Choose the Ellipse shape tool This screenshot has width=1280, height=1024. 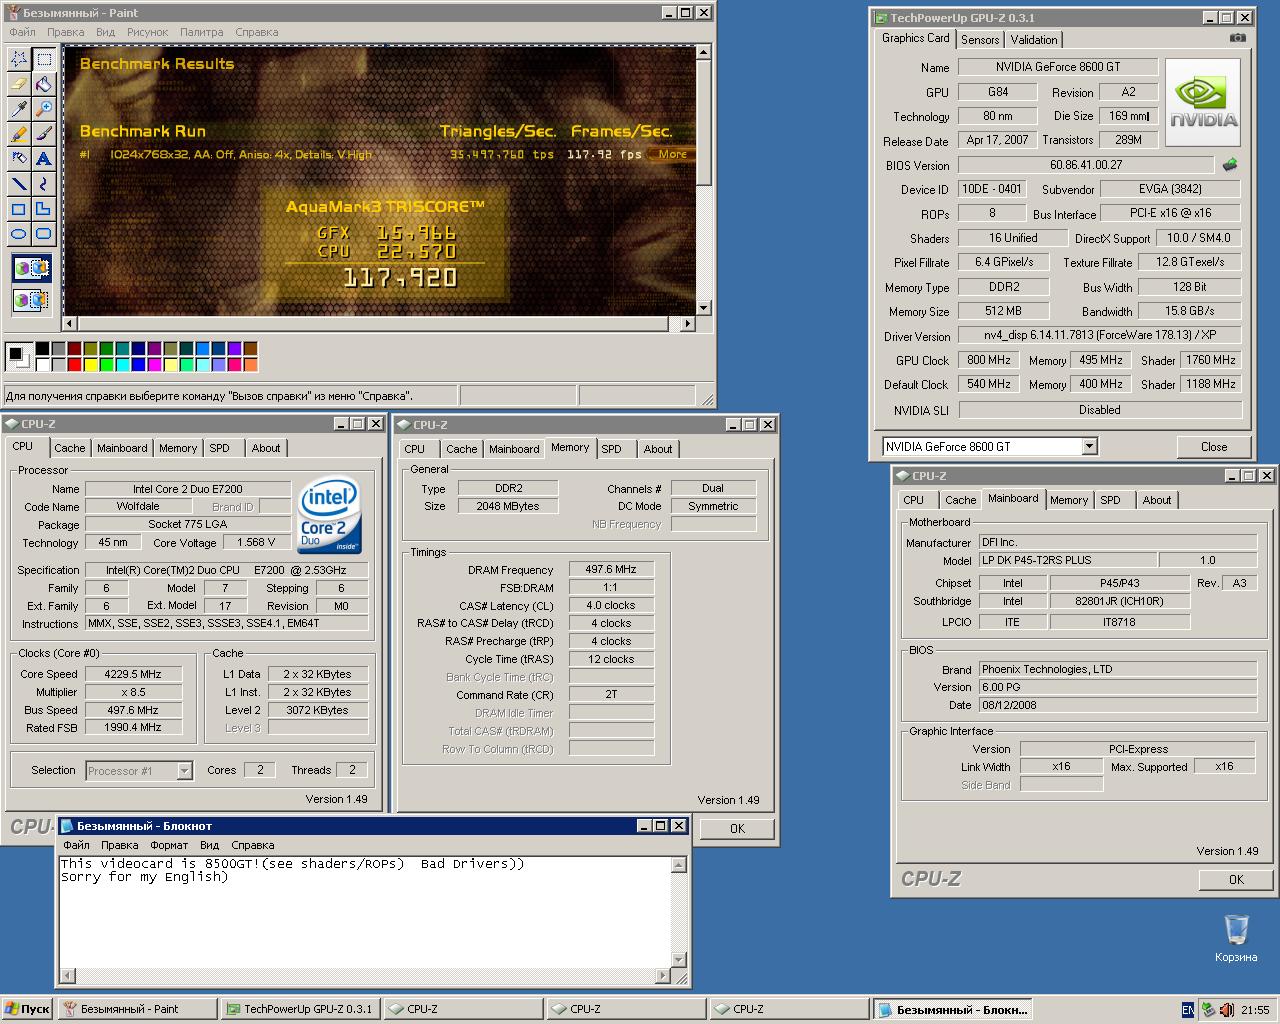(19, 234)
